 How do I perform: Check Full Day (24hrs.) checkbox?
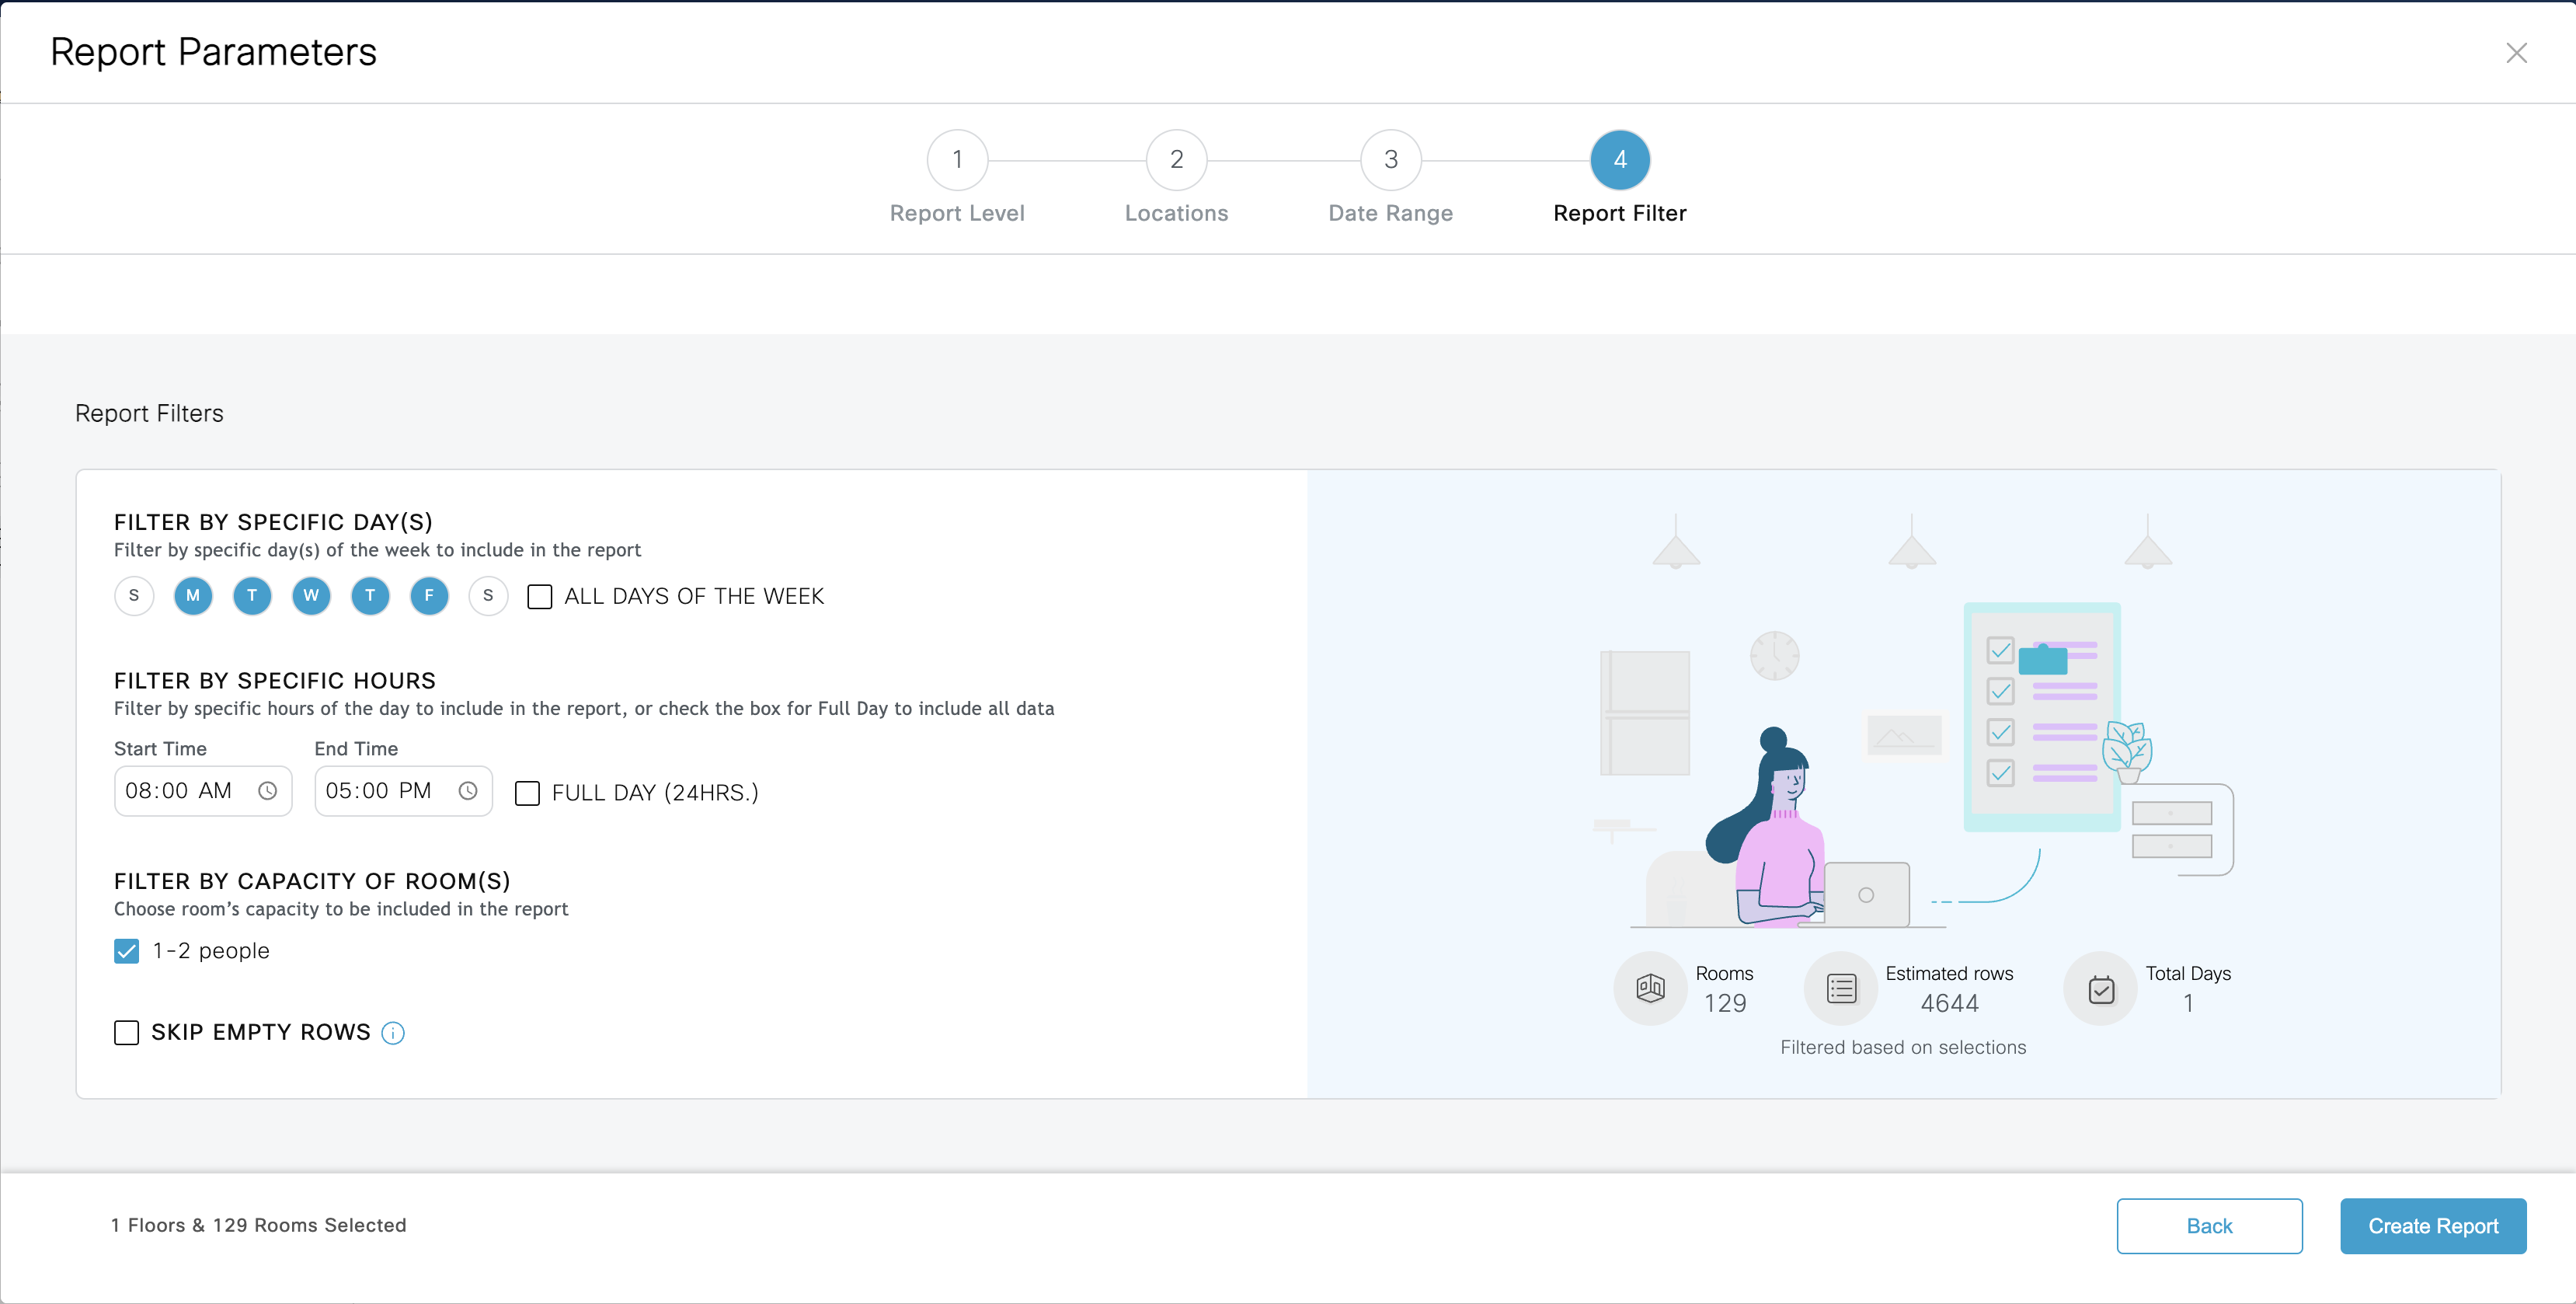(527, 793)
